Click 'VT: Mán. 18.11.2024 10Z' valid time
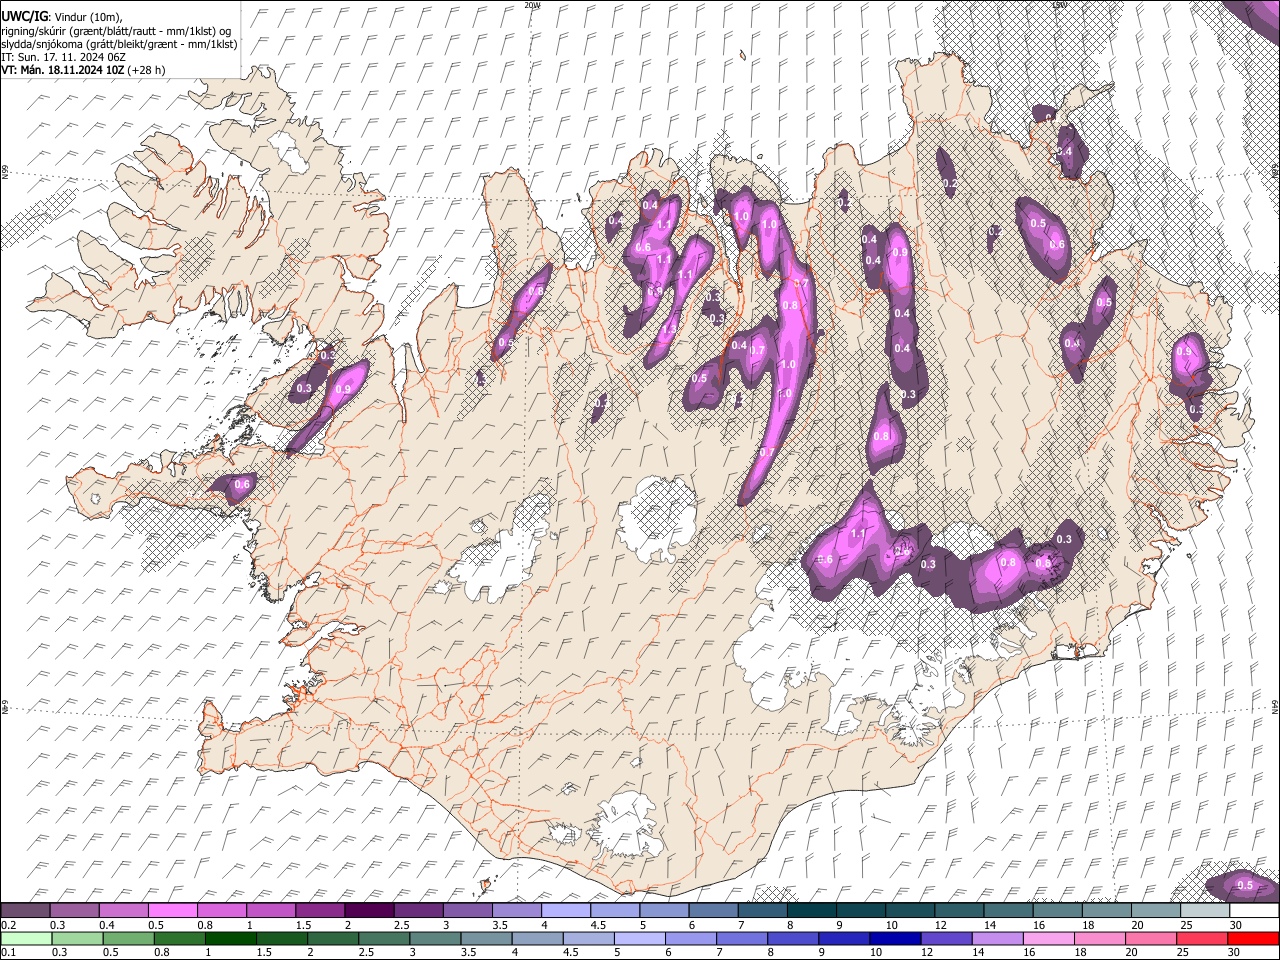This screenshot has height=960, width=1280. coord(62,70)
